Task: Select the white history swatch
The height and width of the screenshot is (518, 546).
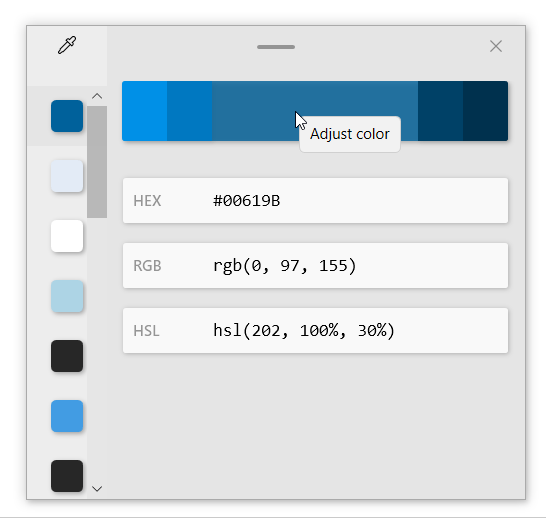Action: (x=67, y=236)
